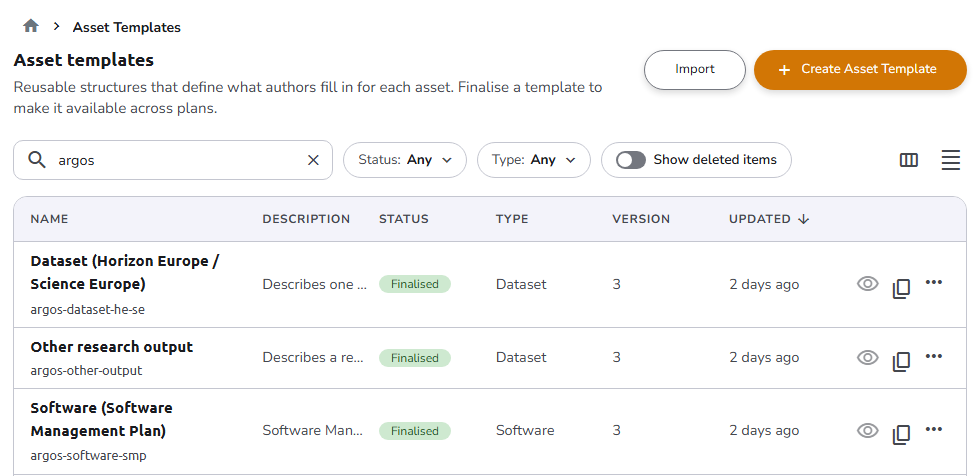Duplicate the Other research output template
This screenshot has width=980, height=476.
point(901,361)
